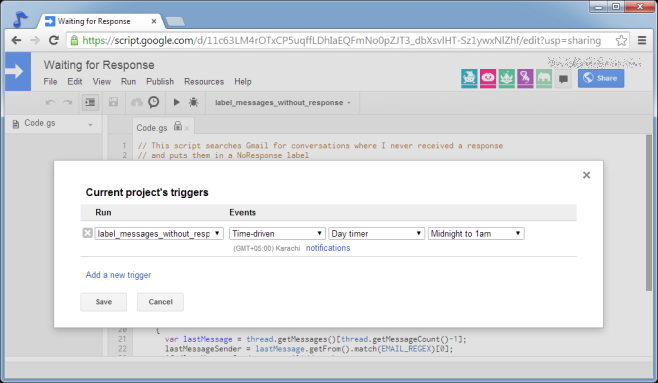Click the Waiting for Response project title

pos(99,65)
